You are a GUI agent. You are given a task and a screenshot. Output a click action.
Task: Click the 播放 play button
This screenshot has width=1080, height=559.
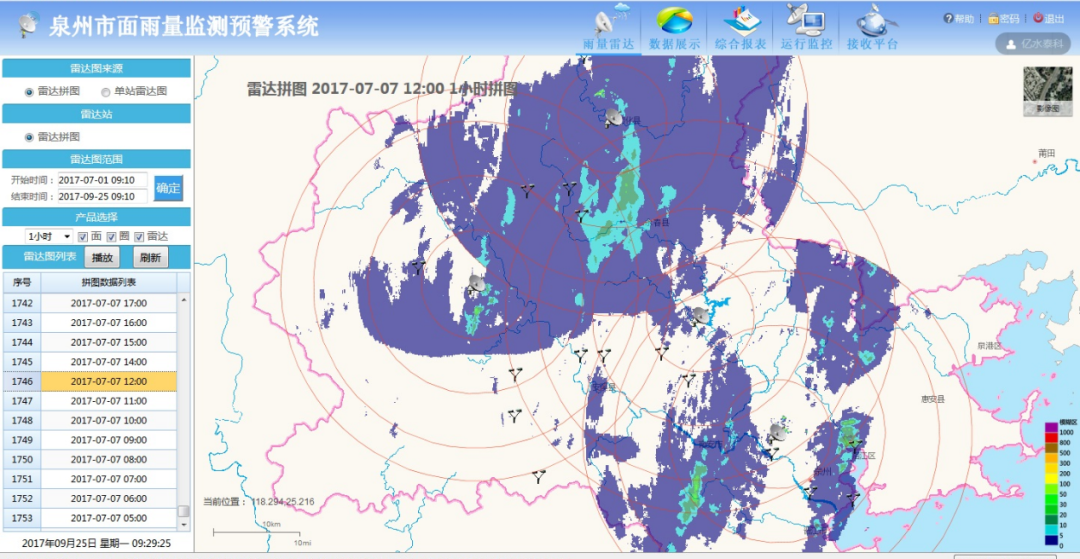coord(102,257)
